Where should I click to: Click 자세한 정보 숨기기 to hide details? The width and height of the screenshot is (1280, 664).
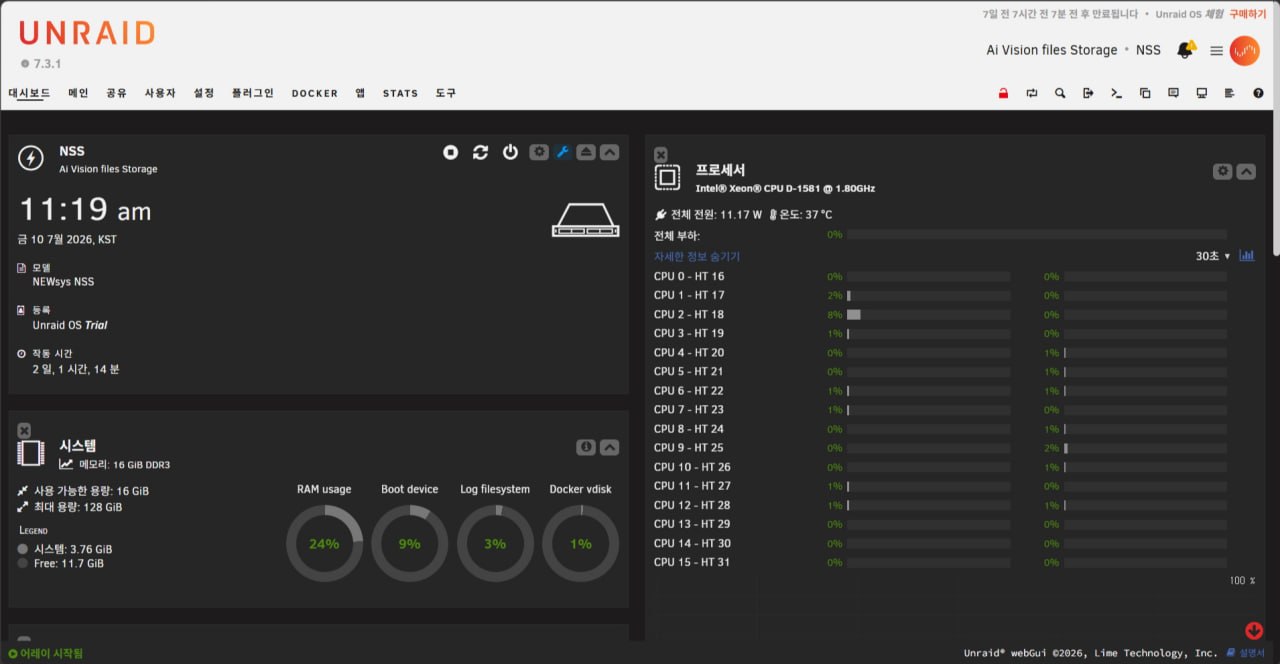(697, 256)
